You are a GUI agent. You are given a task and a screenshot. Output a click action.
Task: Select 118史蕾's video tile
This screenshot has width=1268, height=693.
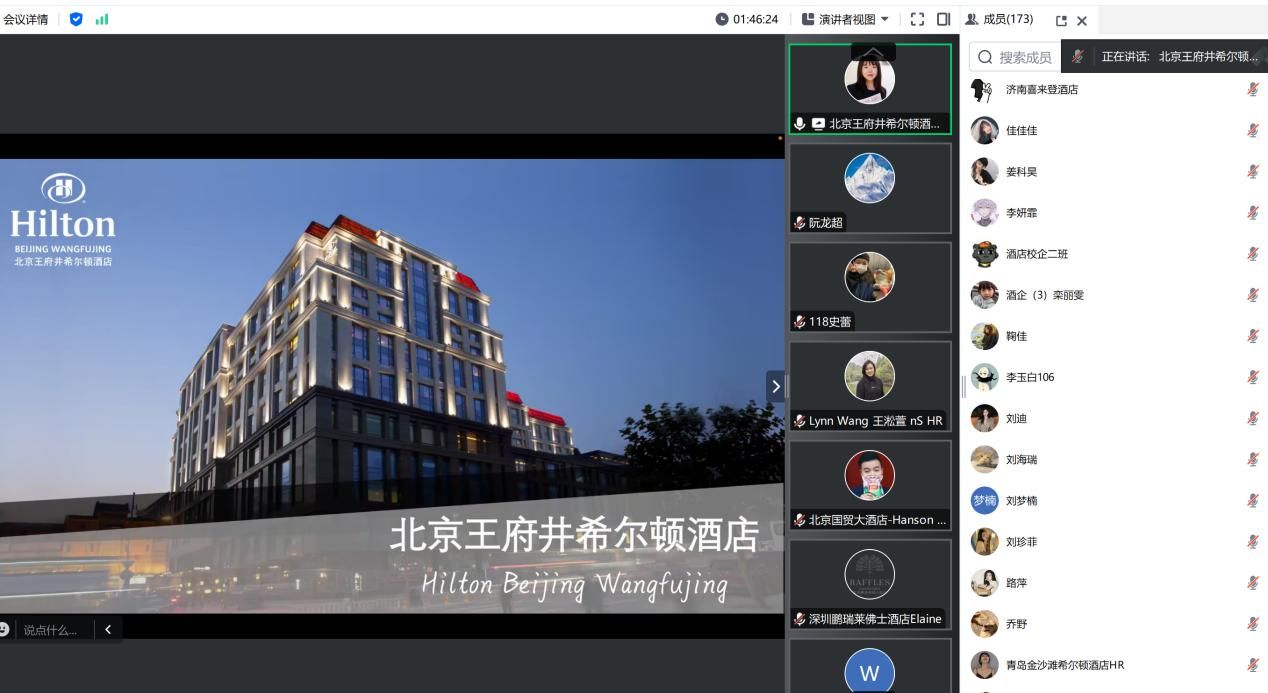(x=870, y=287)
